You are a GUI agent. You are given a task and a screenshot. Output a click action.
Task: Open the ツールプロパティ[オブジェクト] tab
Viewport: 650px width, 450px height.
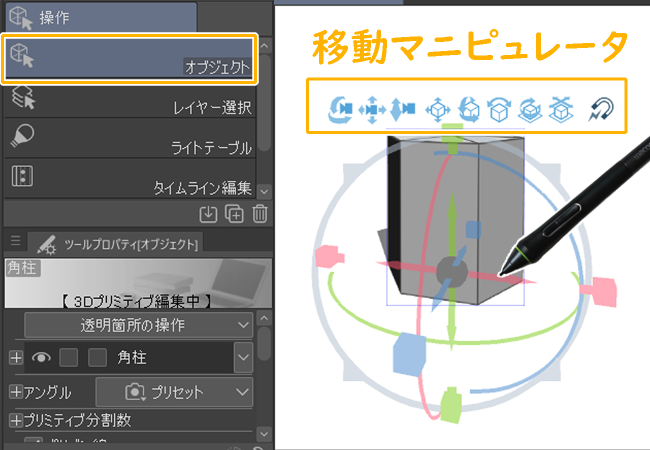(115, 243)
